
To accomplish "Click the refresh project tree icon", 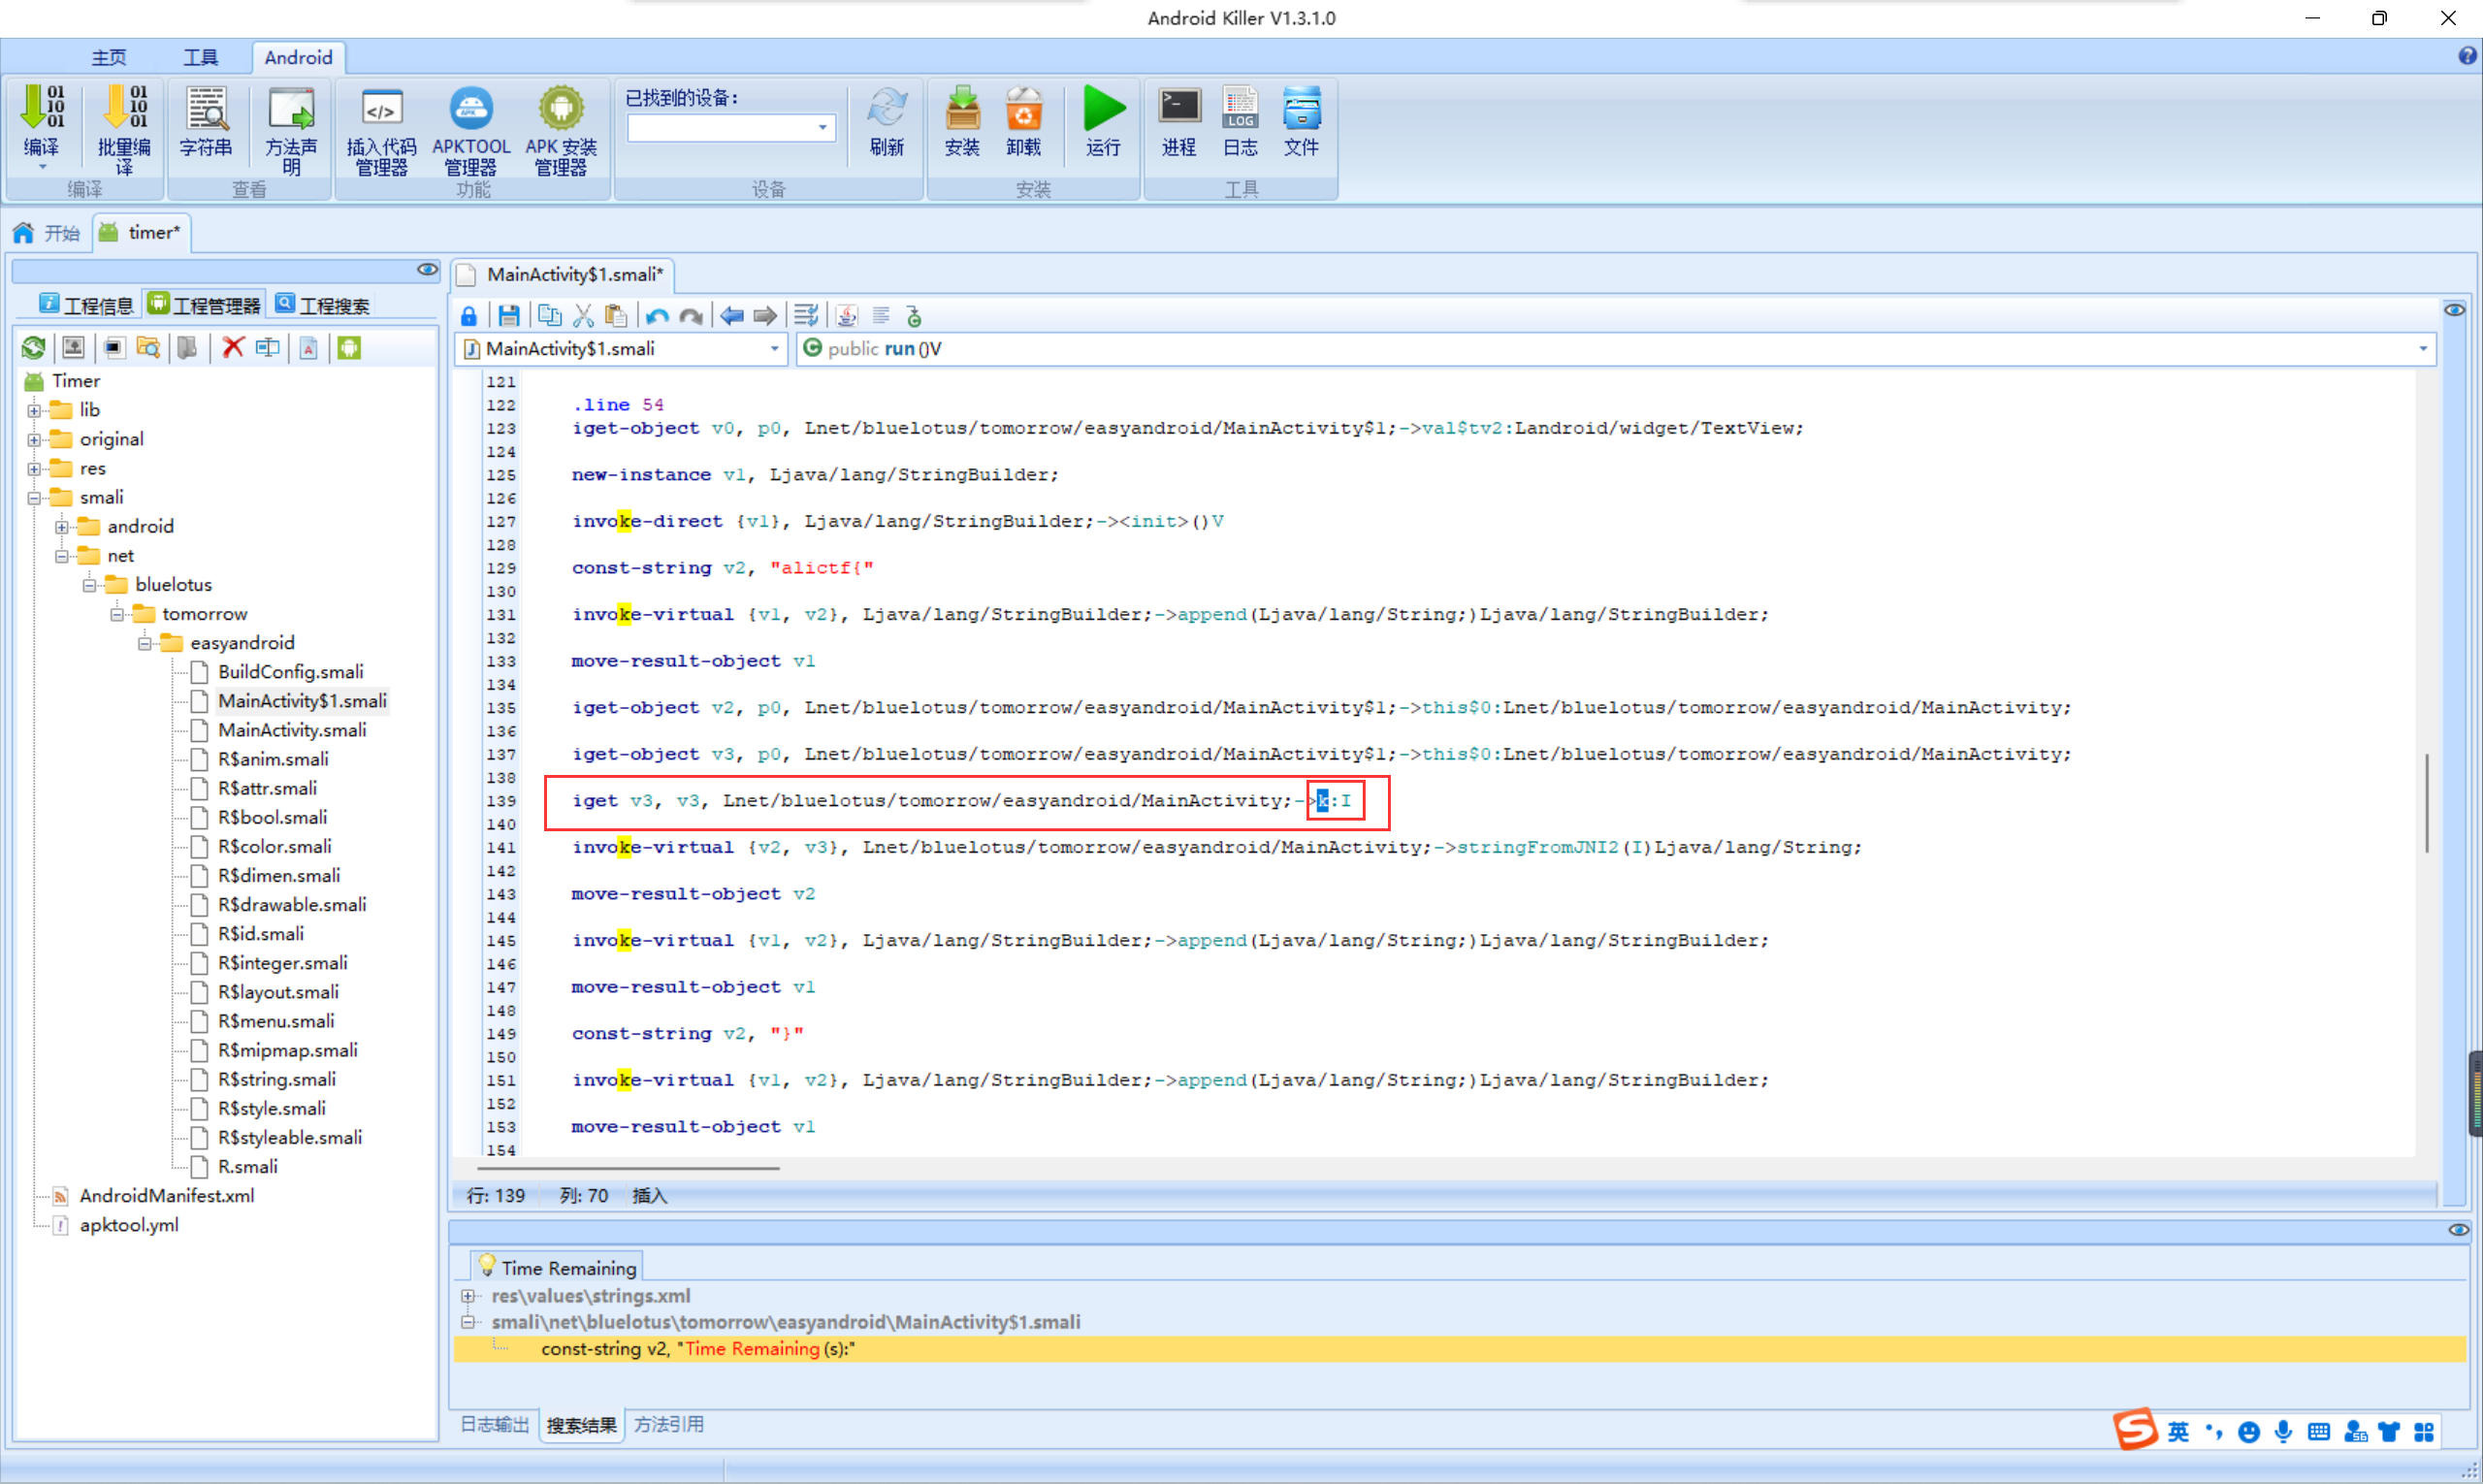I will (x=33, y=347).
